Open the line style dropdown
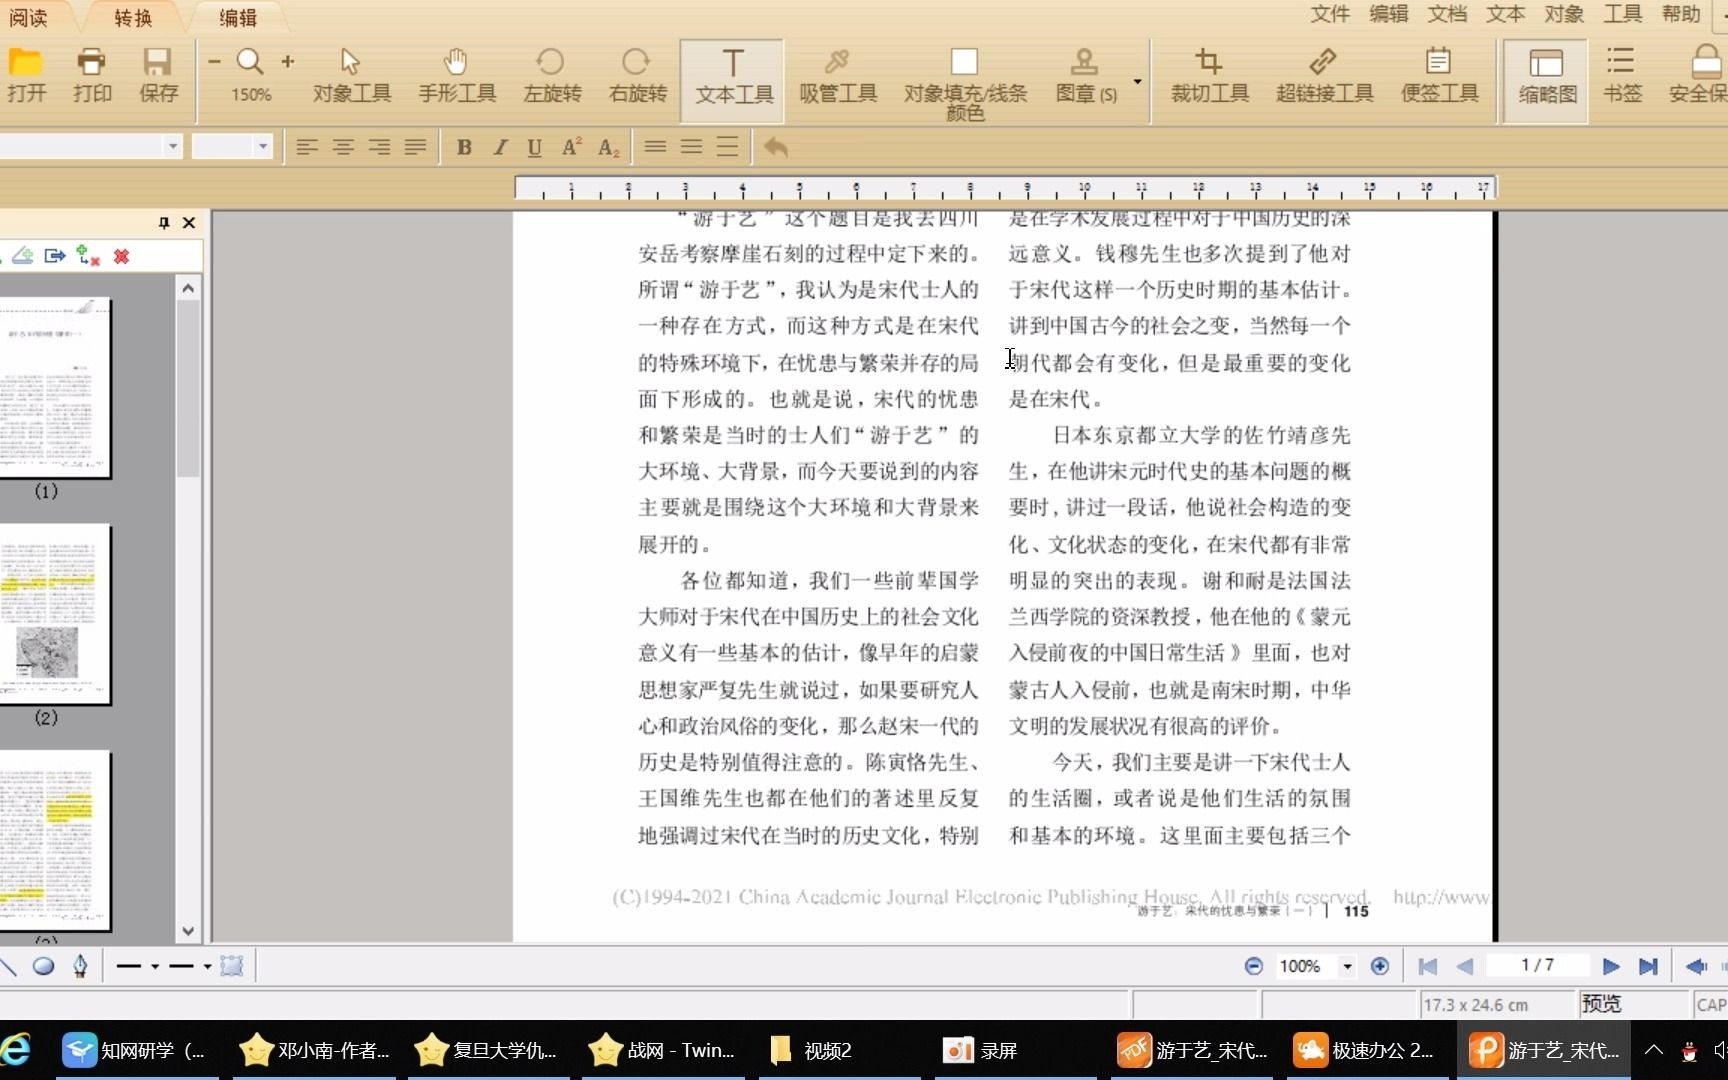This screenshot has height=1080, width=1728. coord(155,966)
